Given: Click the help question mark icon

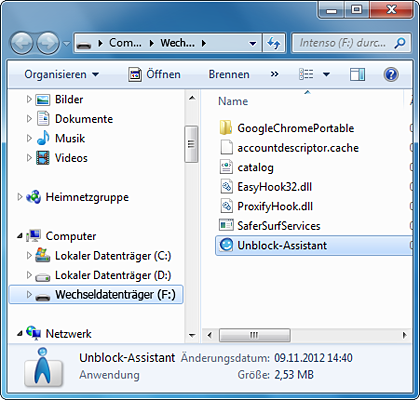Looking at the screenshot, I should click(391, 74).
